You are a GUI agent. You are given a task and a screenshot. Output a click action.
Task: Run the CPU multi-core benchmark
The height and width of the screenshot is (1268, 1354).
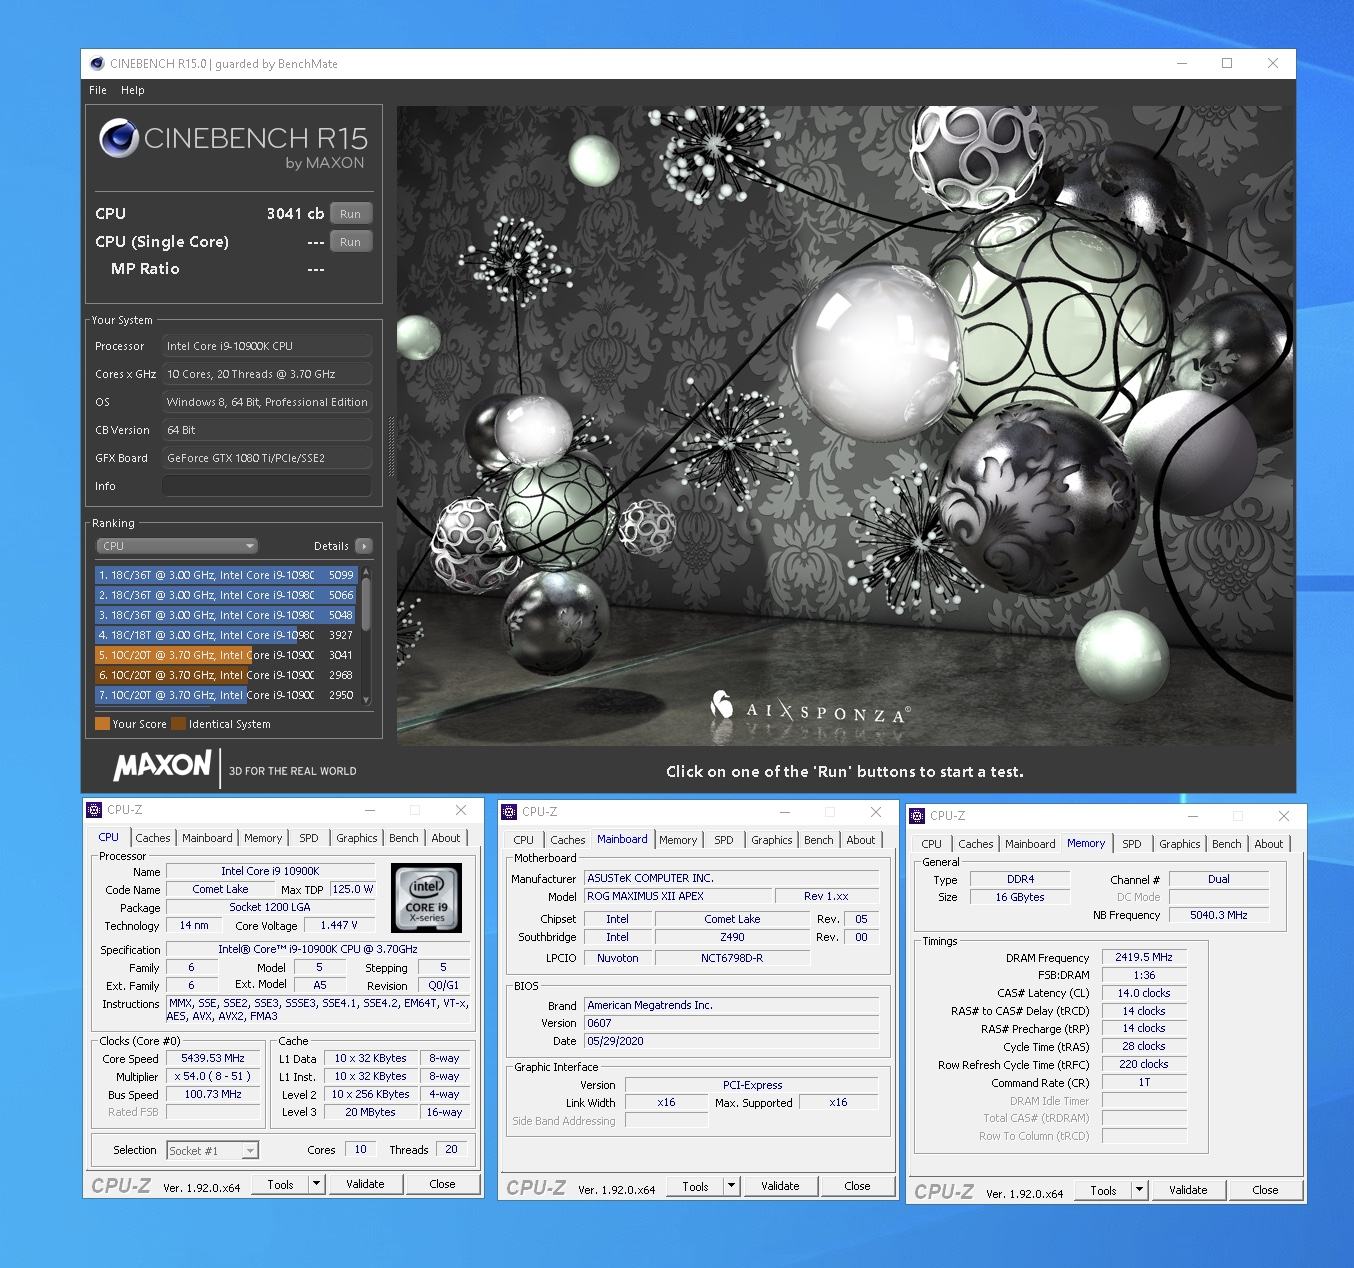(x=350, y=214)
